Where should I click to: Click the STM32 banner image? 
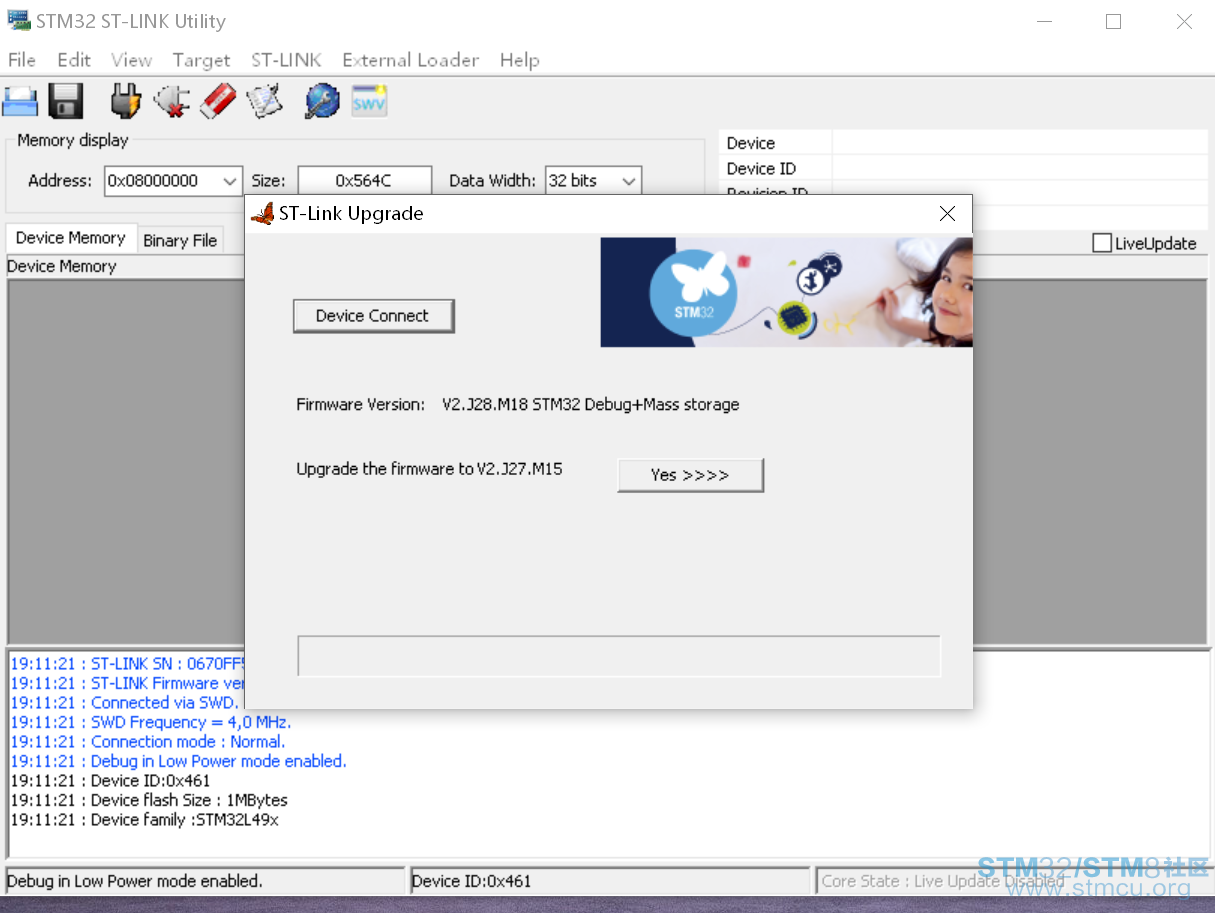click(786, 292)
